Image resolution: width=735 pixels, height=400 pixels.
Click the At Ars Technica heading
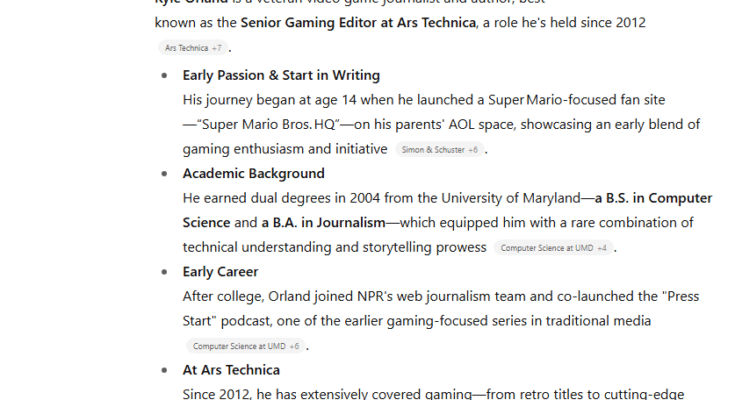[231, 370]
